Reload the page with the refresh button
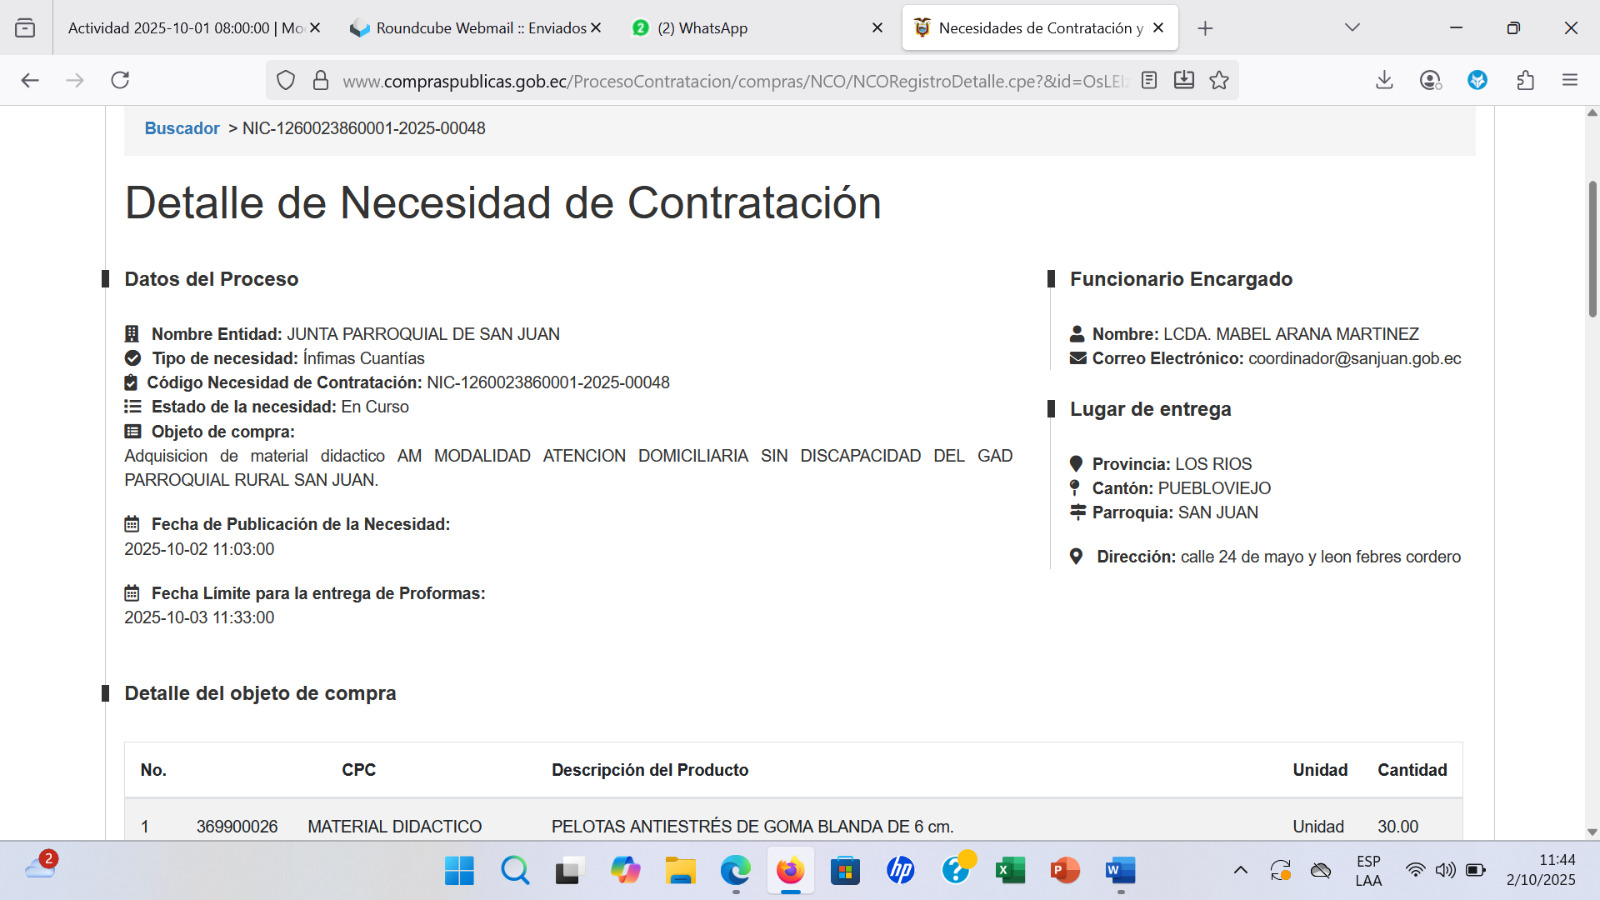 pyautogui.click(x=120, y=80)
